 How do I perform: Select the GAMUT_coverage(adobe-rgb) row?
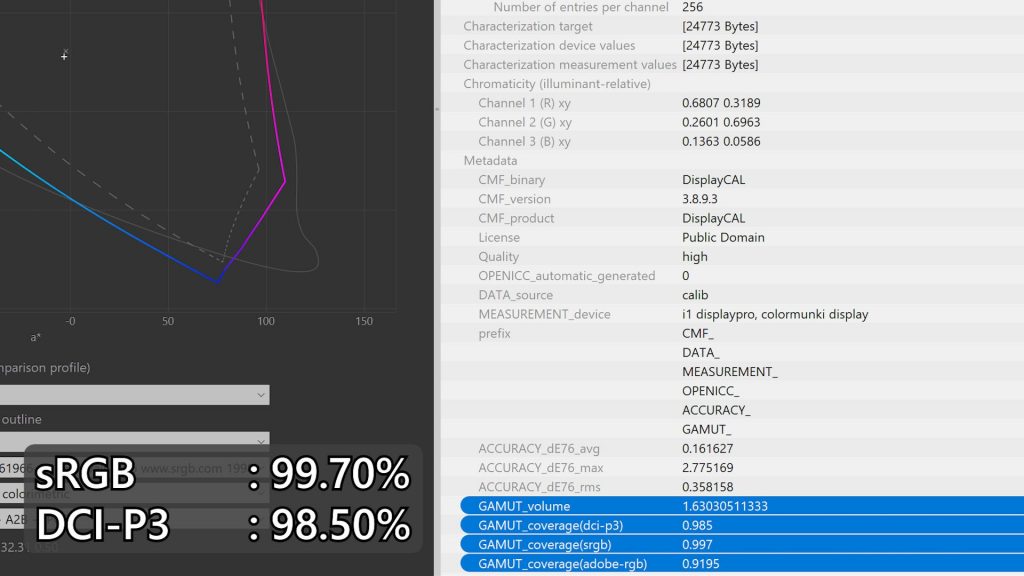(742, 564)
